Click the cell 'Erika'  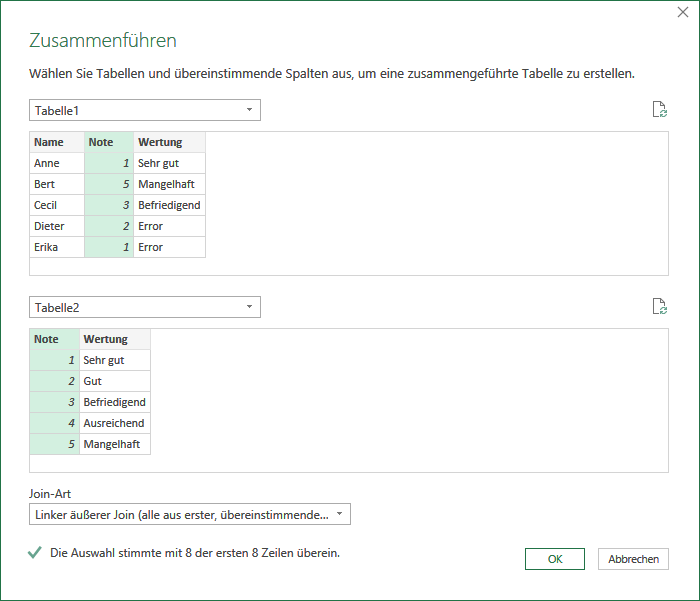(x=57, y=247)
